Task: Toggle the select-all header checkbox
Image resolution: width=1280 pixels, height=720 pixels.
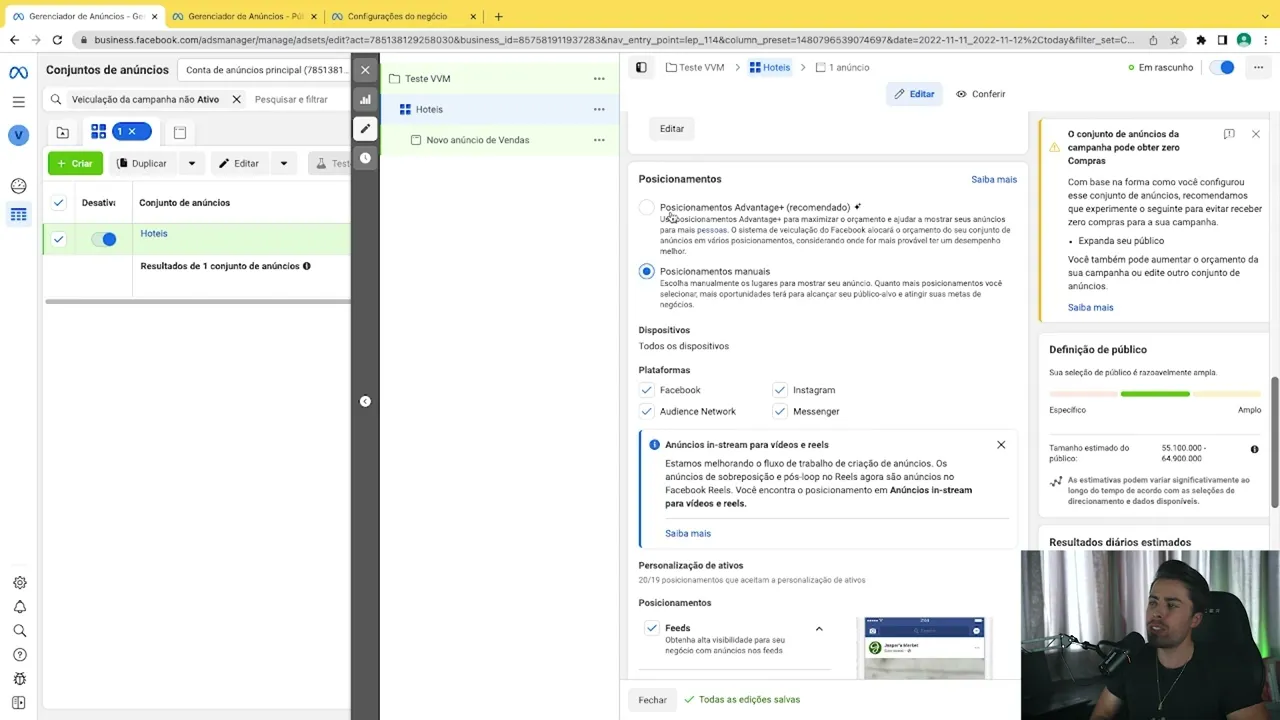Action: pyautogui.click(x=58, y=203)
